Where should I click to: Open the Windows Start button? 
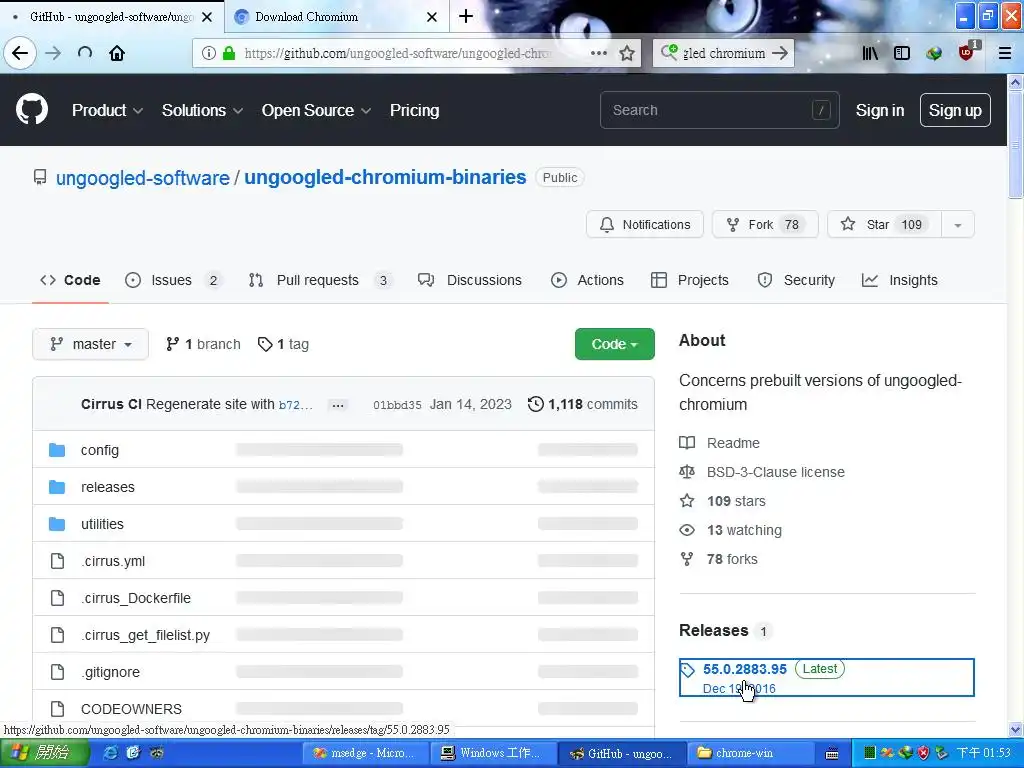pos(44,753)
